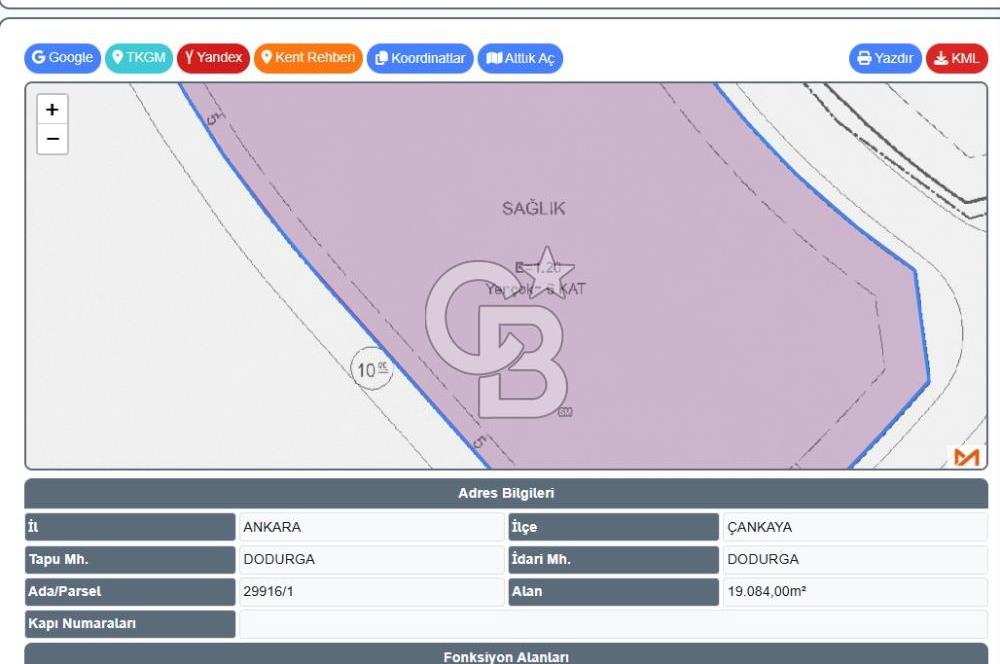This screenshot has height=664, width=1000.
Task: Open the parcel in Google maps
Action: [x=62, y=58]
